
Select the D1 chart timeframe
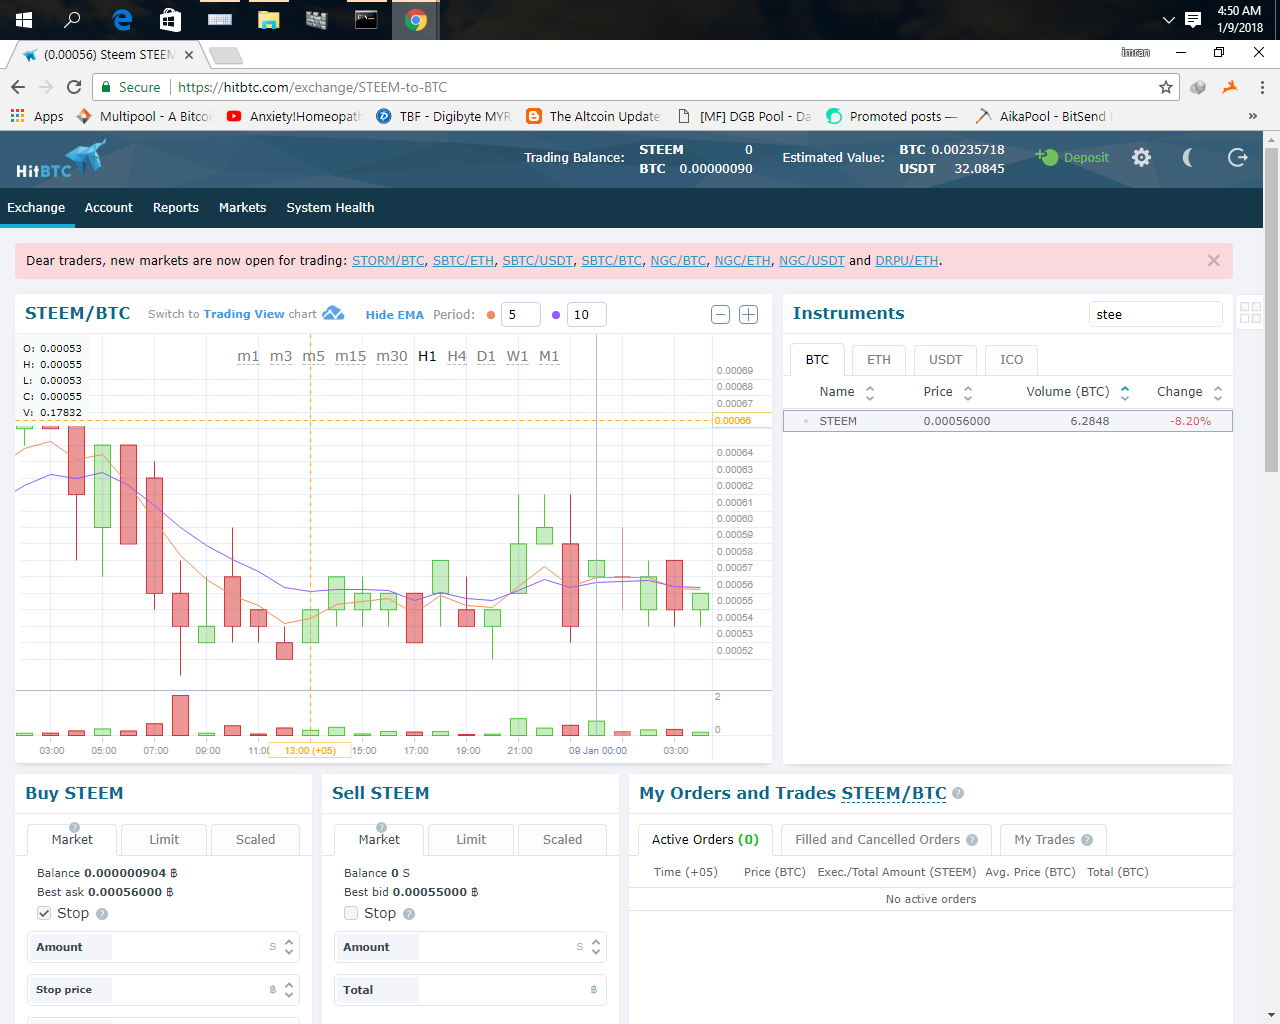click(486, 356)
